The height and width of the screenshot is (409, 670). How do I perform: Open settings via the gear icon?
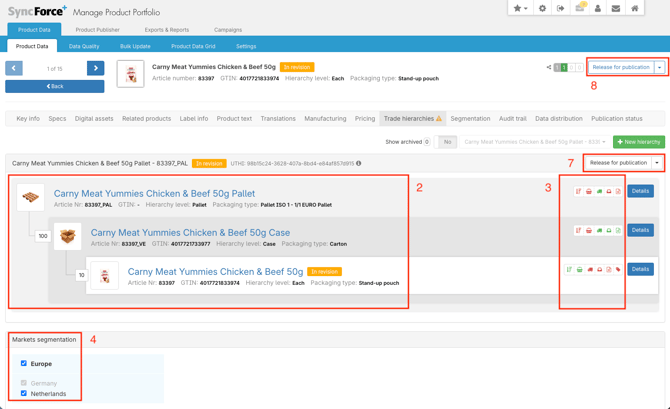(x=542, y=8)
